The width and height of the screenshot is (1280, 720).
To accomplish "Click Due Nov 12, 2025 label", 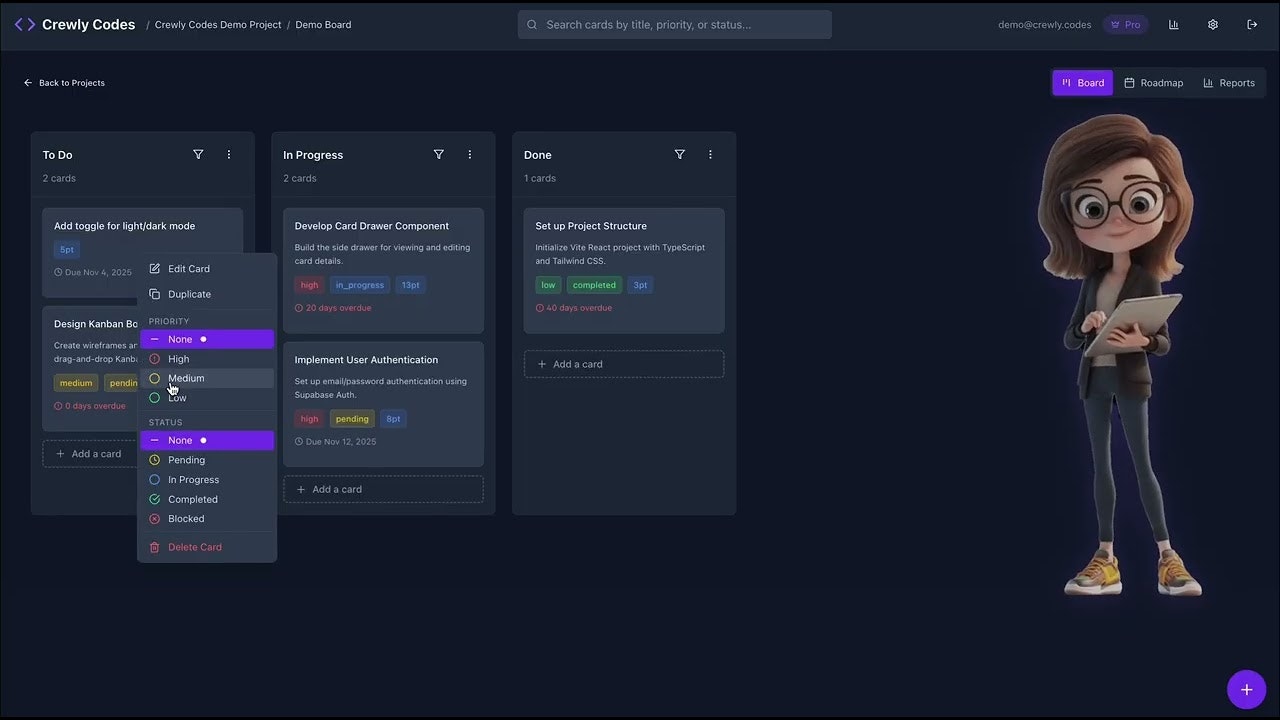I will (336, 442).
